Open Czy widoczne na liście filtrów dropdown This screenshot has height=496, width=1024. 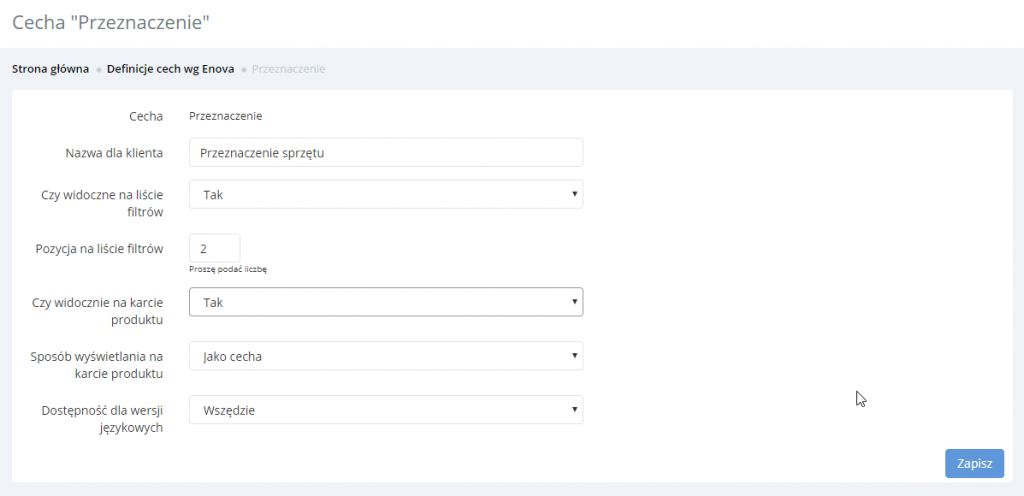click(x=385, y=194)
